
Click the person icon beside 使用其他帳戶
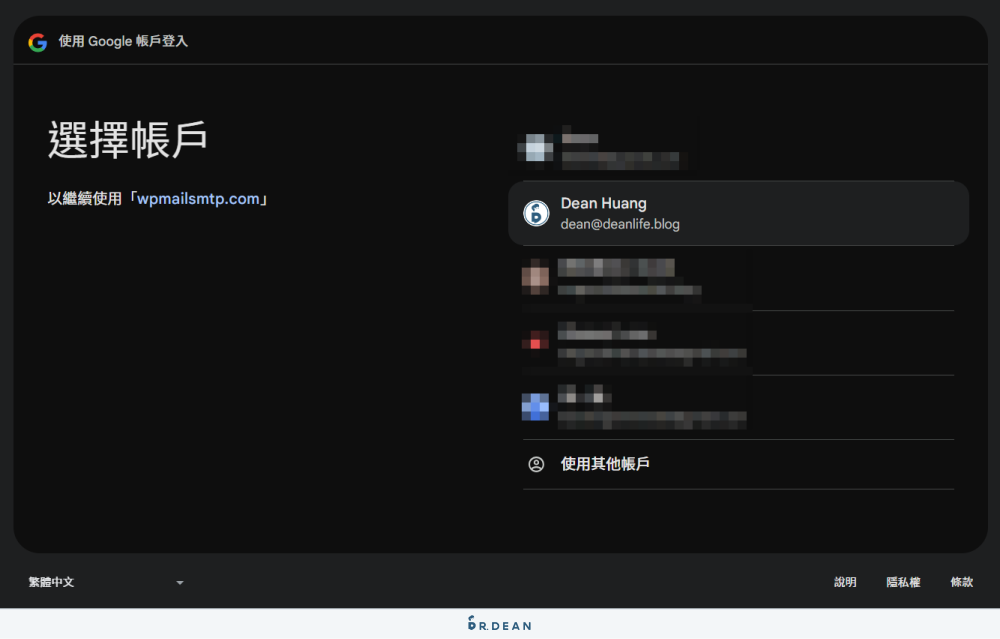point(536,464)
